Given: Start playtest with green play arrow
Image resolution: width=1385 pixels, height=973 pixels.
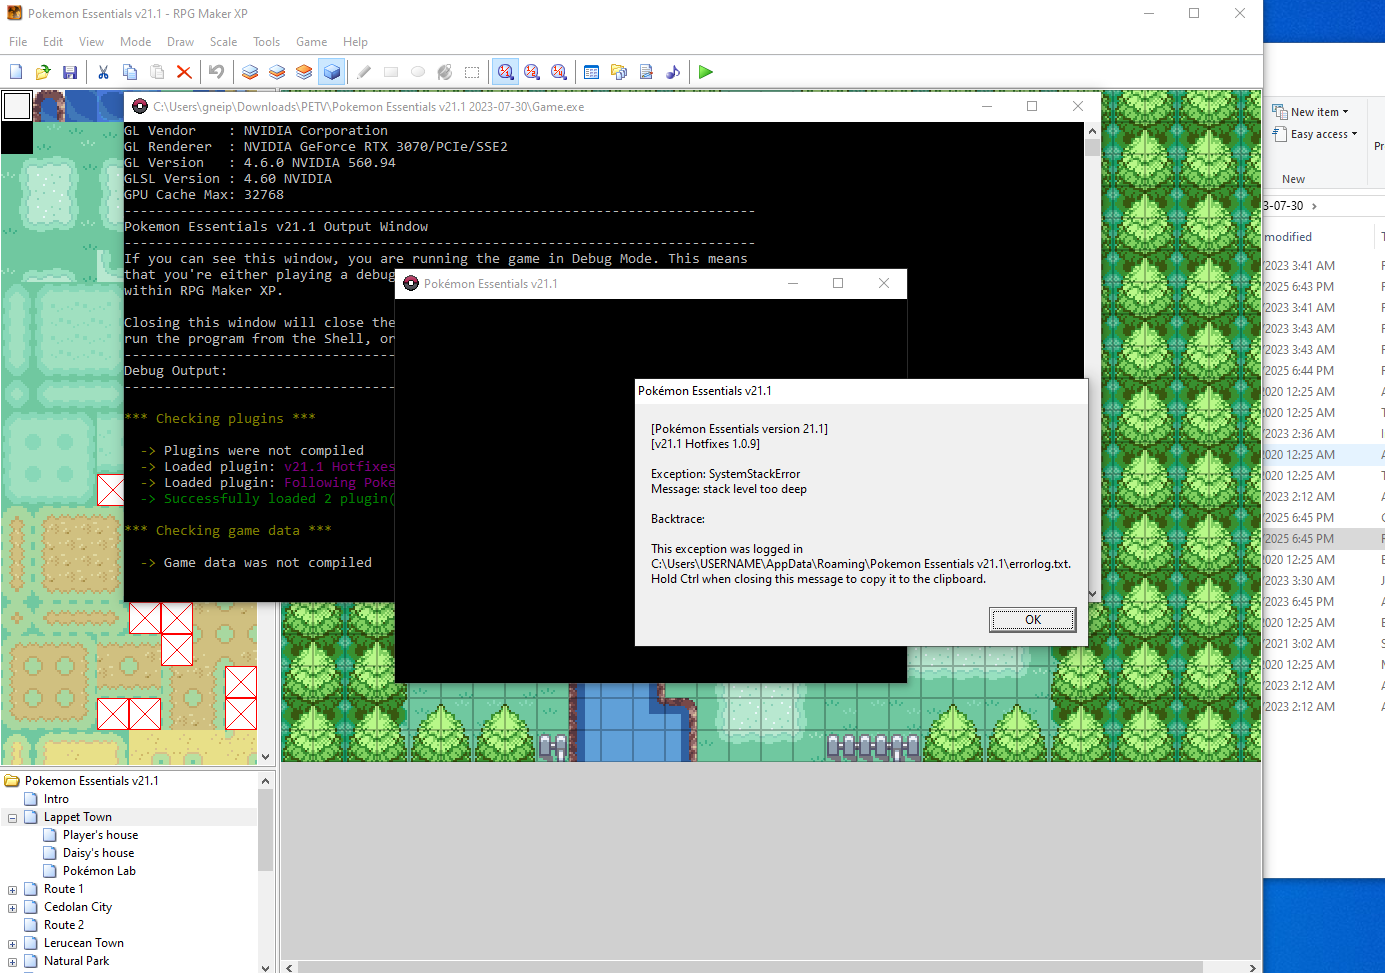Looking at the screenshot, I should coord(706,72).
